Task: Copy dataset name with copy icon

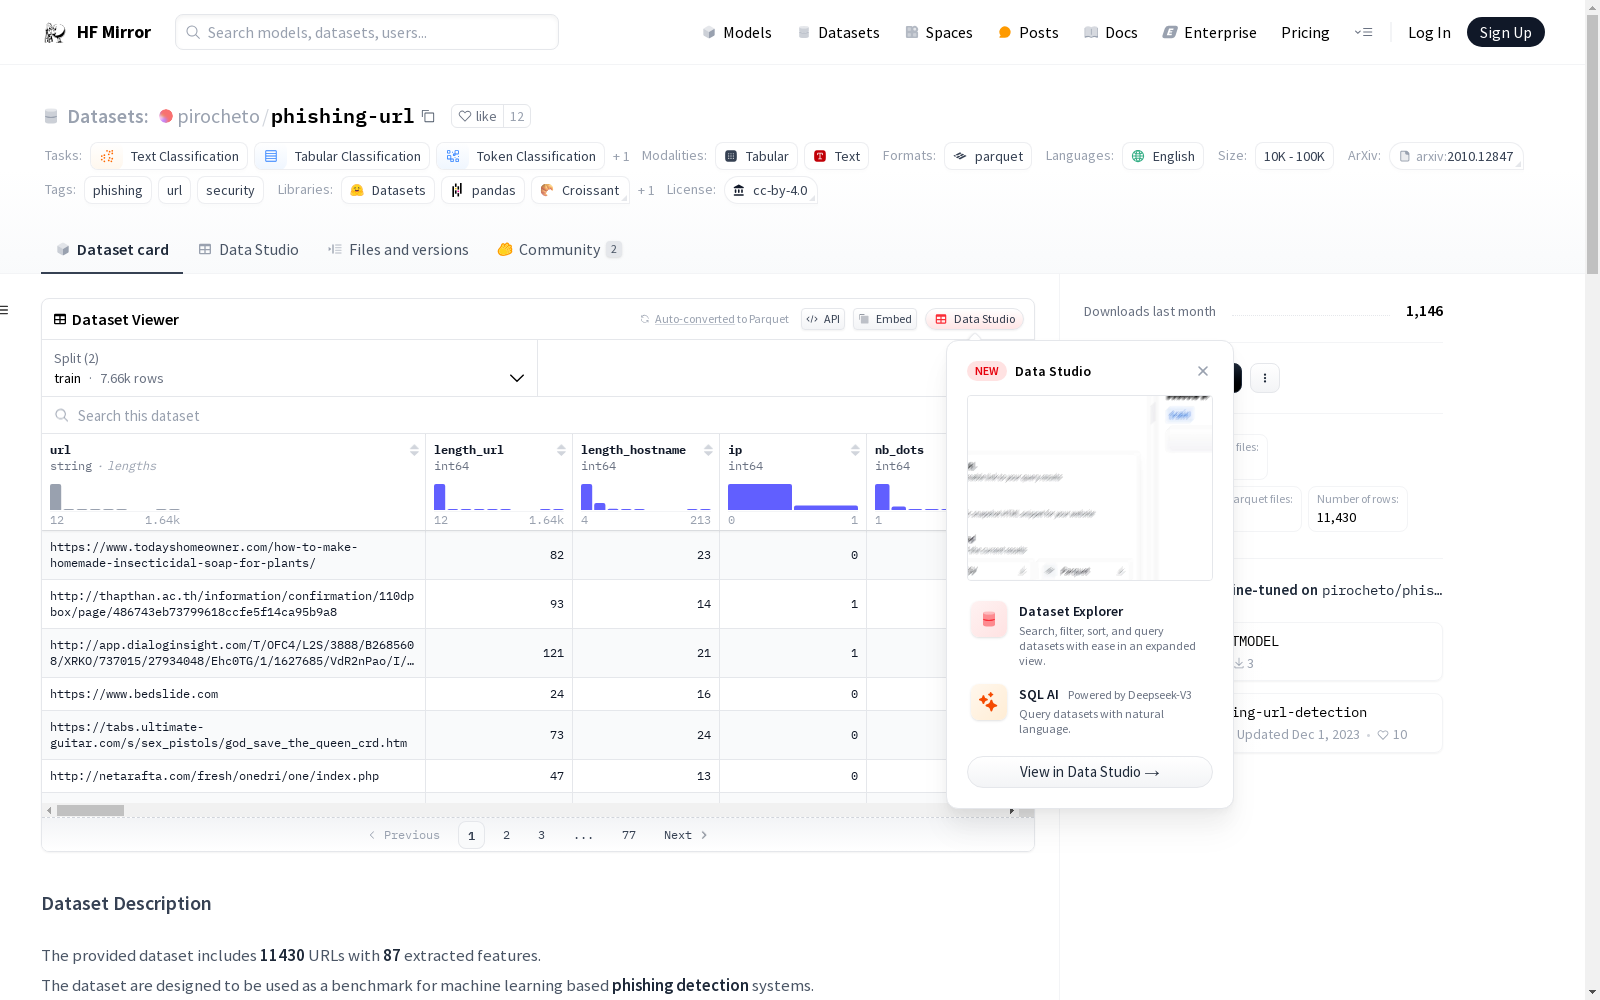Action: coord(428,116)
